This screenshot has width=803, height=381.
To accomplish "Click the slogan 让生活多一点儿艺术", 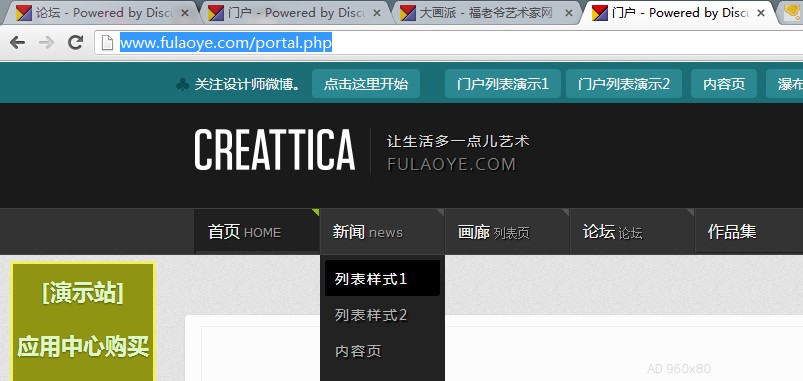I will [458, 141].
